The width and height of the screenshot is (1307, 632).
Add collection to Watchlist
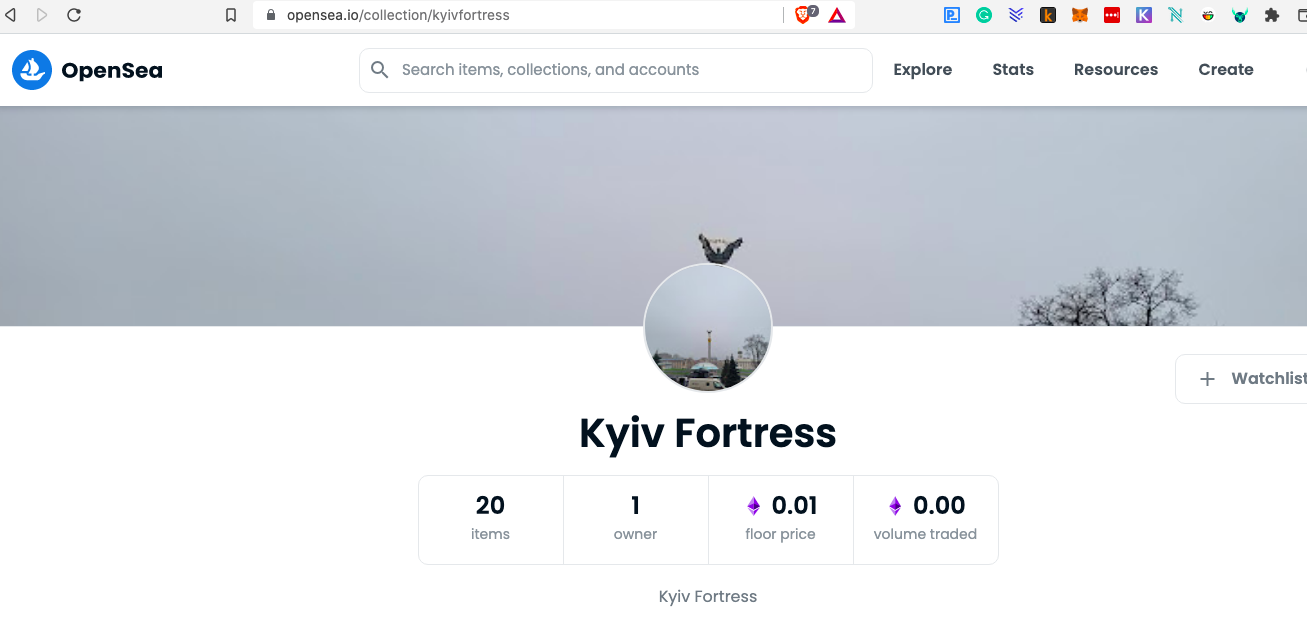1241,379
